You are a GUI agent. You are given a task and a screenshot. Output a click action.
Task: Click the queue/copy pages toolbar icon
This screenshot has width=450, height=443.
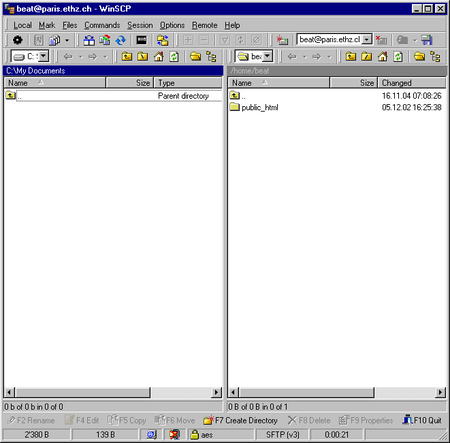[55, 40]
